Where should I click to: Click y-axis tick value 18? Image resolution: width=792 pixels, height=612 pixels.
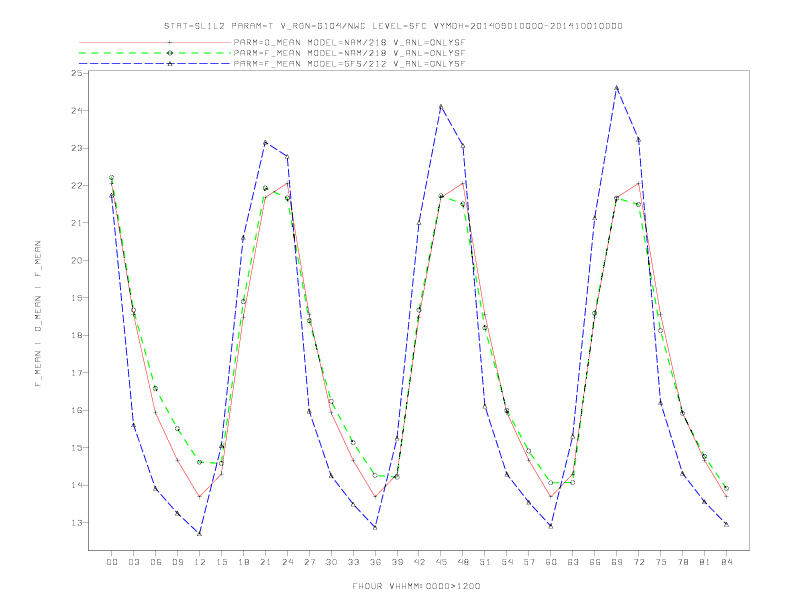[77, 335]
